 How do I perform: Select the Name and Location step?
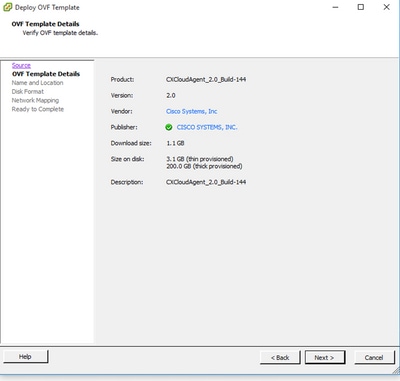[x=37, y=83]
